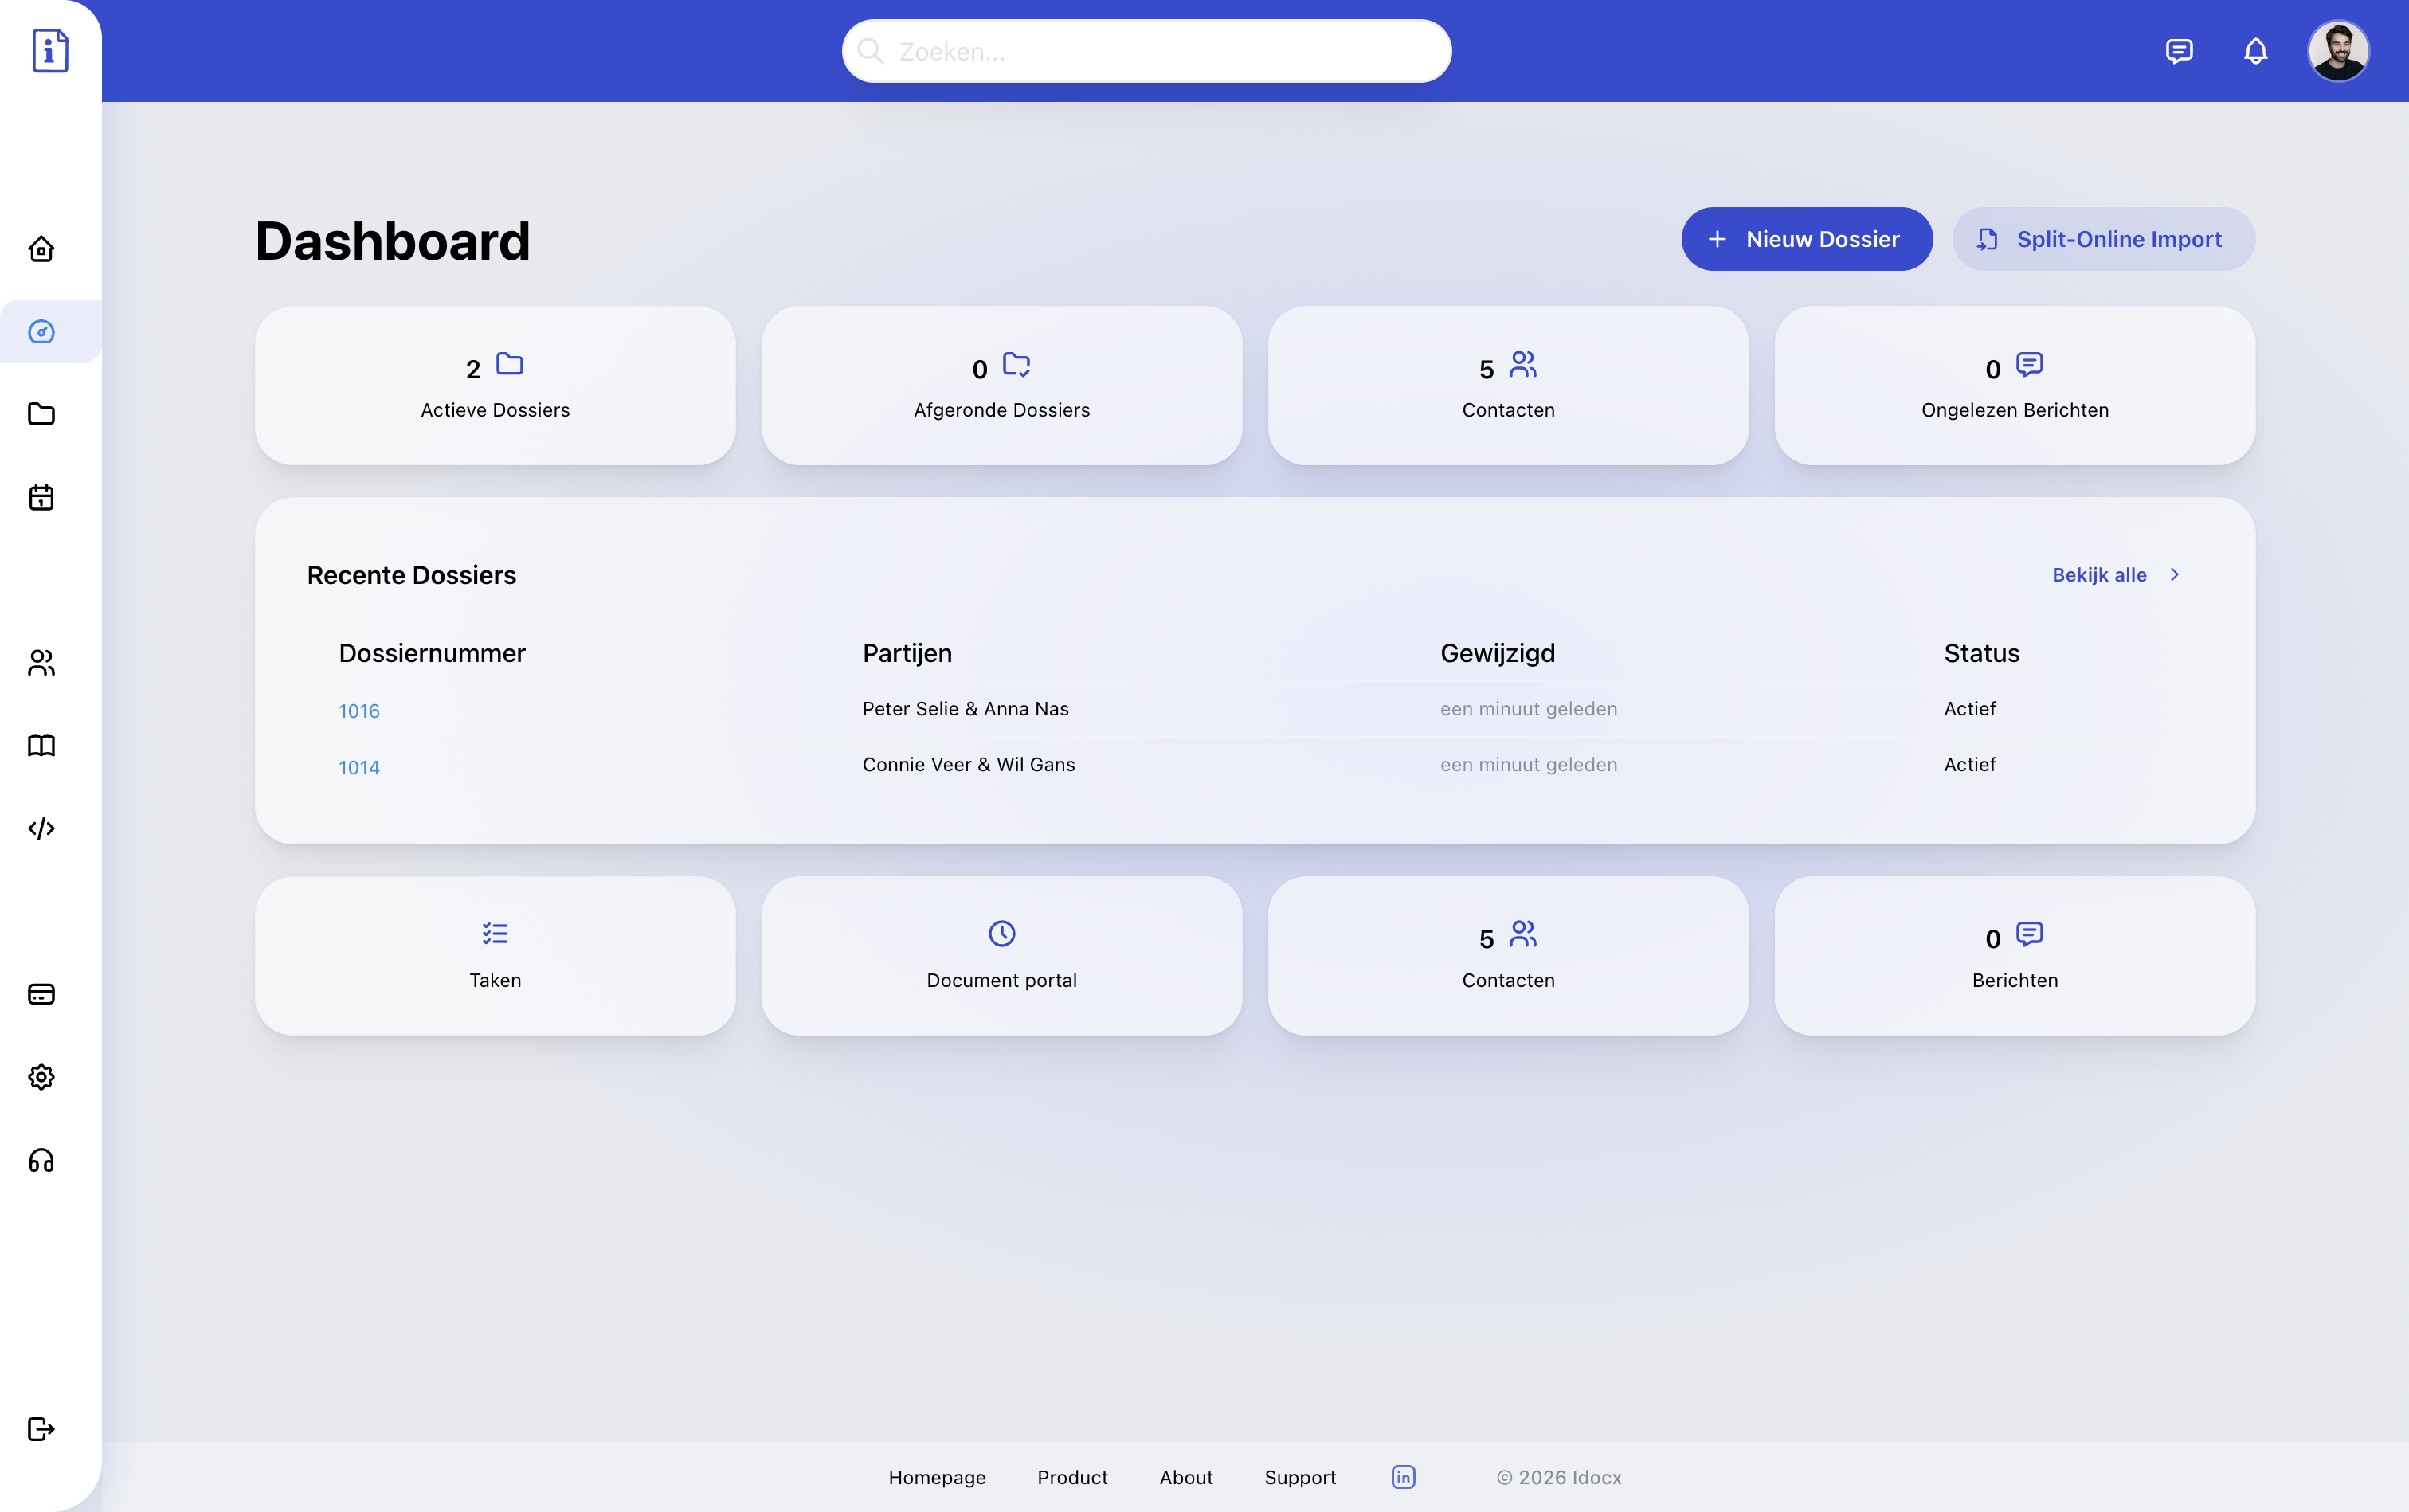Click the logout icon at sidebar bottom
The width and height of the screenshot is (2409, 1512).
tap(41, 1429)
